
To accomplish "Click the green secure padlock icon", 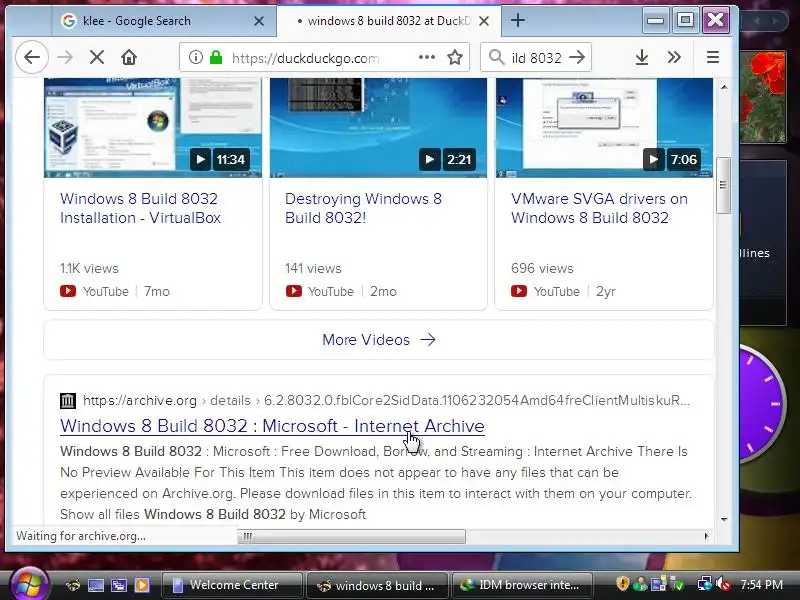I will pos(216,57).
